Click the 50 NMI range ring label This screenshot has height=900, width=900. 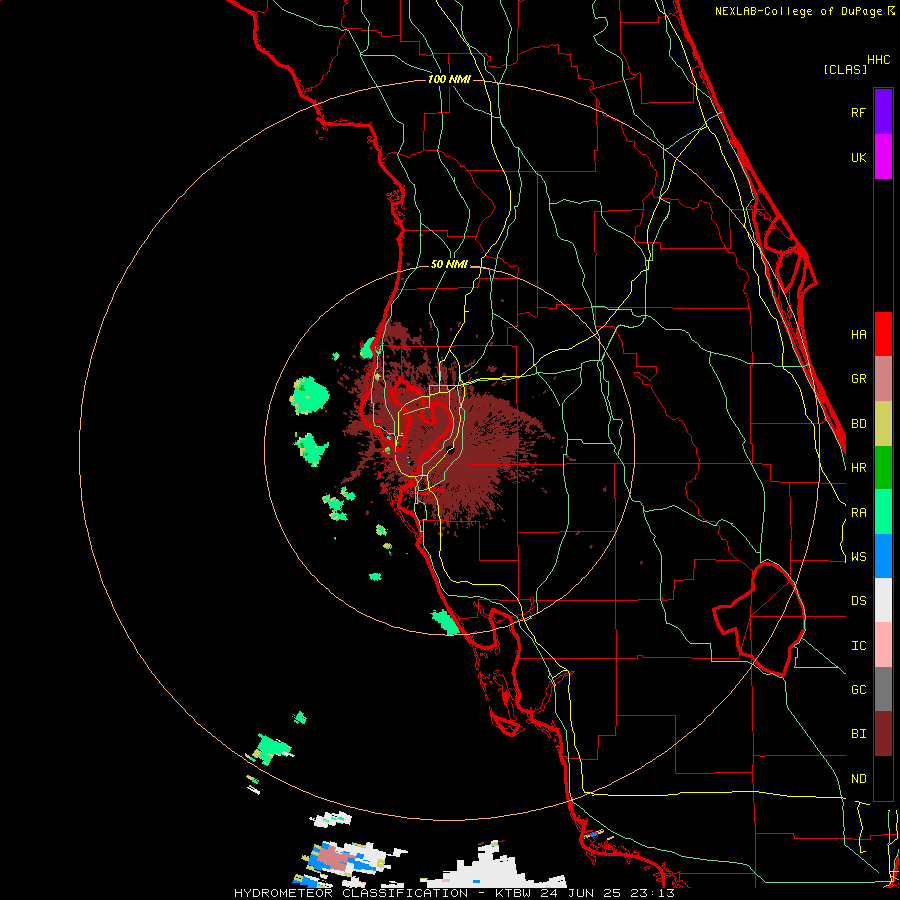pos(449,265)
